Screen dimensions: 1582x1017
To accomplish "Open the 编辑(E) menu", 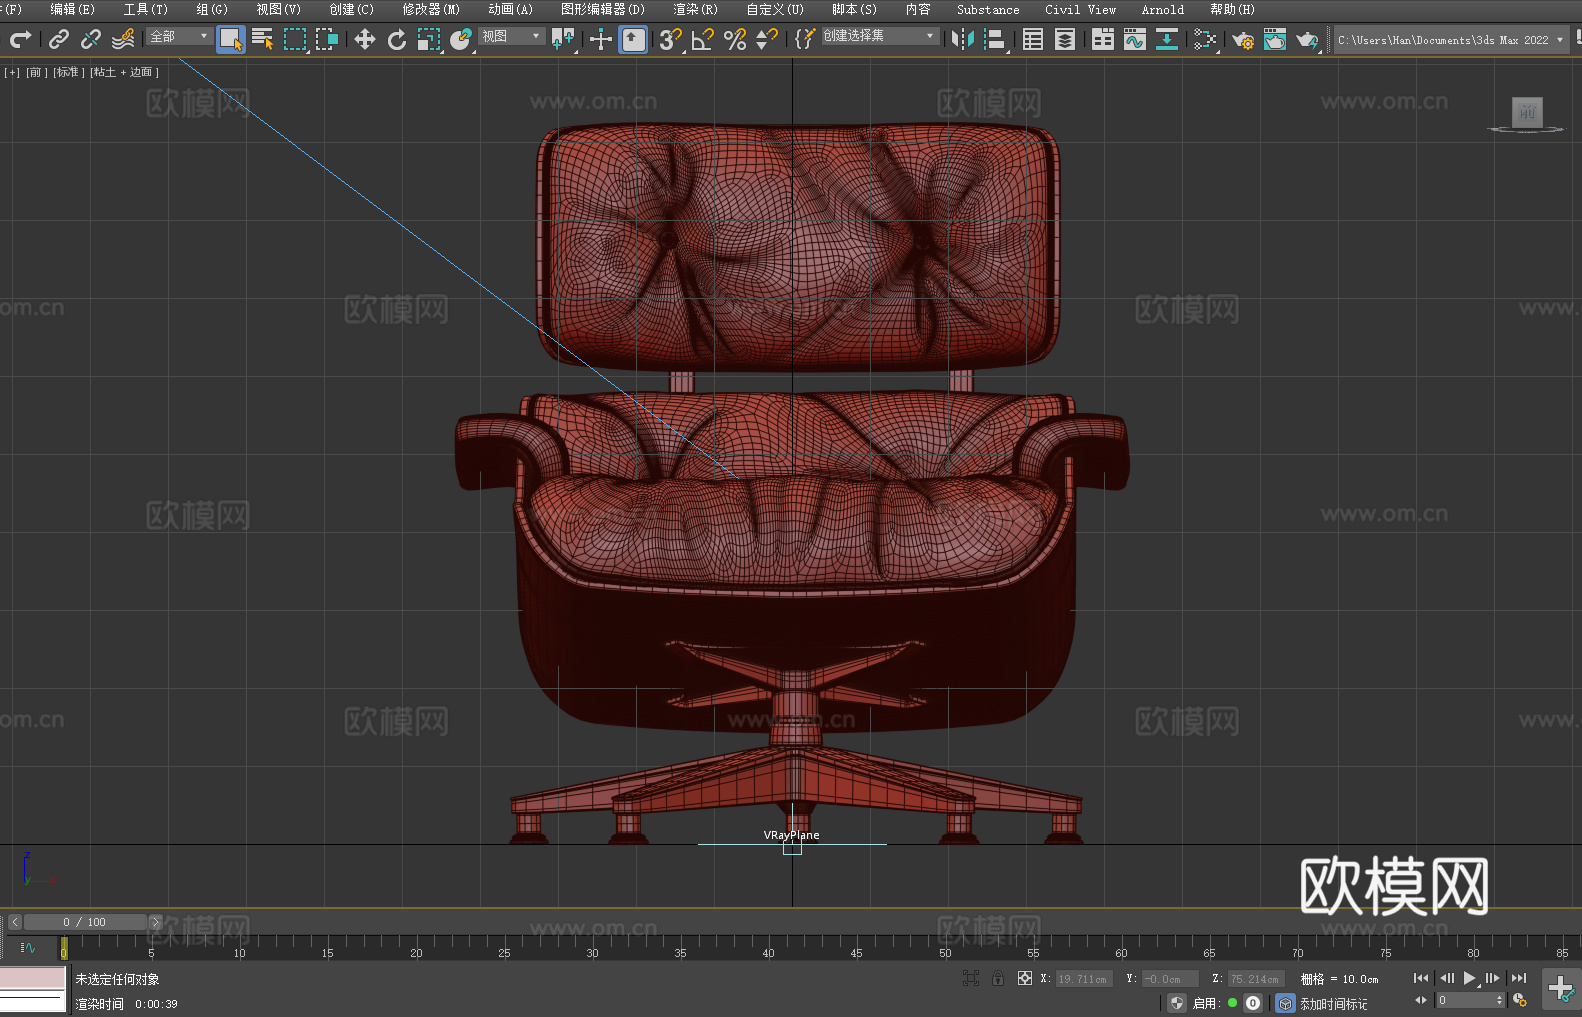I will tap(73, 9).
